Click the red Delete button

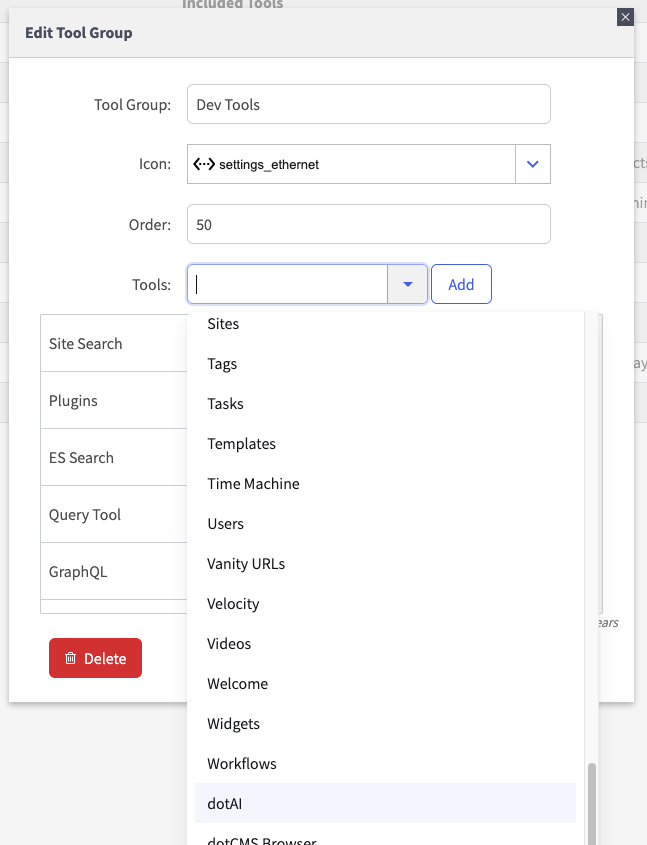tap(95, 658)
